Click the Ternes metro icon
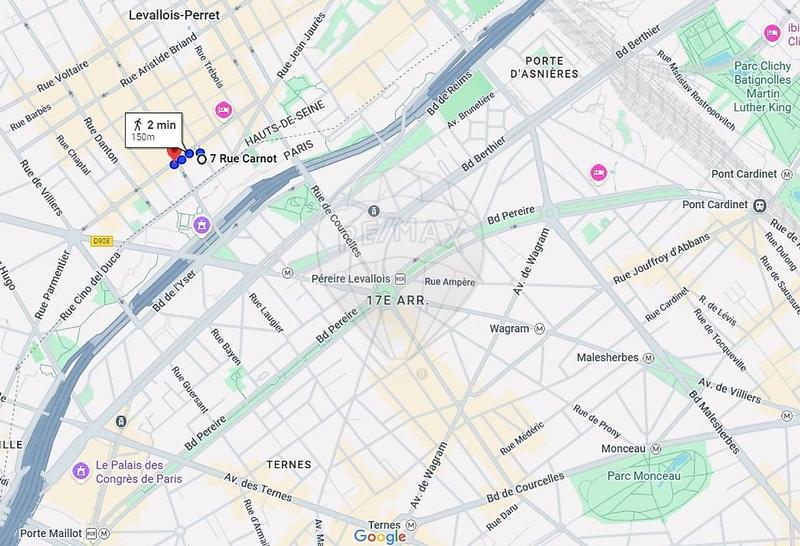This screenshot has height=546, width=800. (x=411, y=525)
